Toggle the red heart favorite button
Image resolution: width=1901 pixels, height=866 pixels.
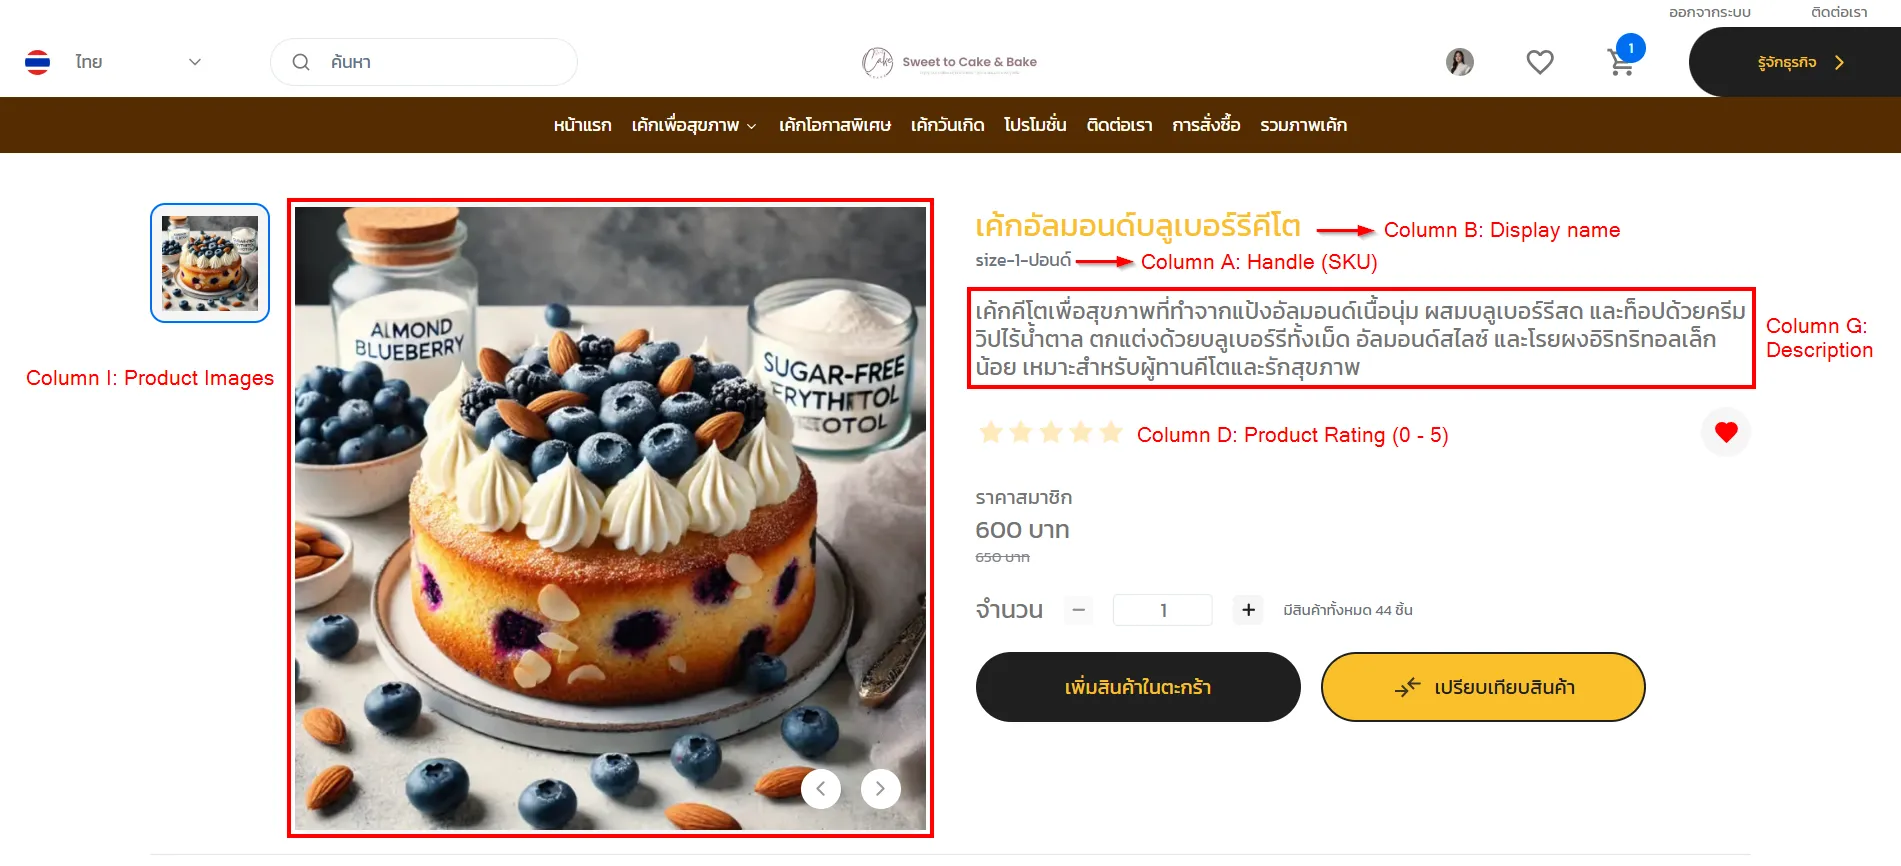(1726, 432)
